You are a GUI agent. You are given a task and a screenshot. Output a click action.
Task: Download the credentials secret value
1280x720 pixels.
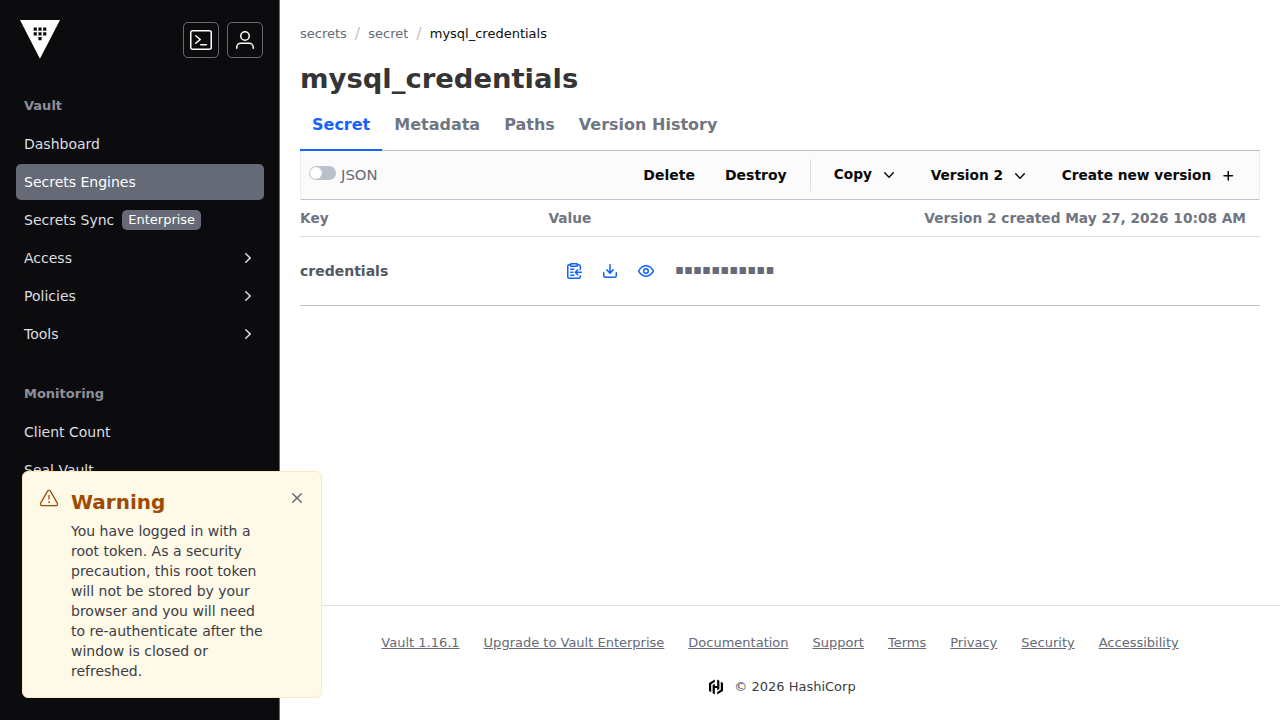[610, 271]
